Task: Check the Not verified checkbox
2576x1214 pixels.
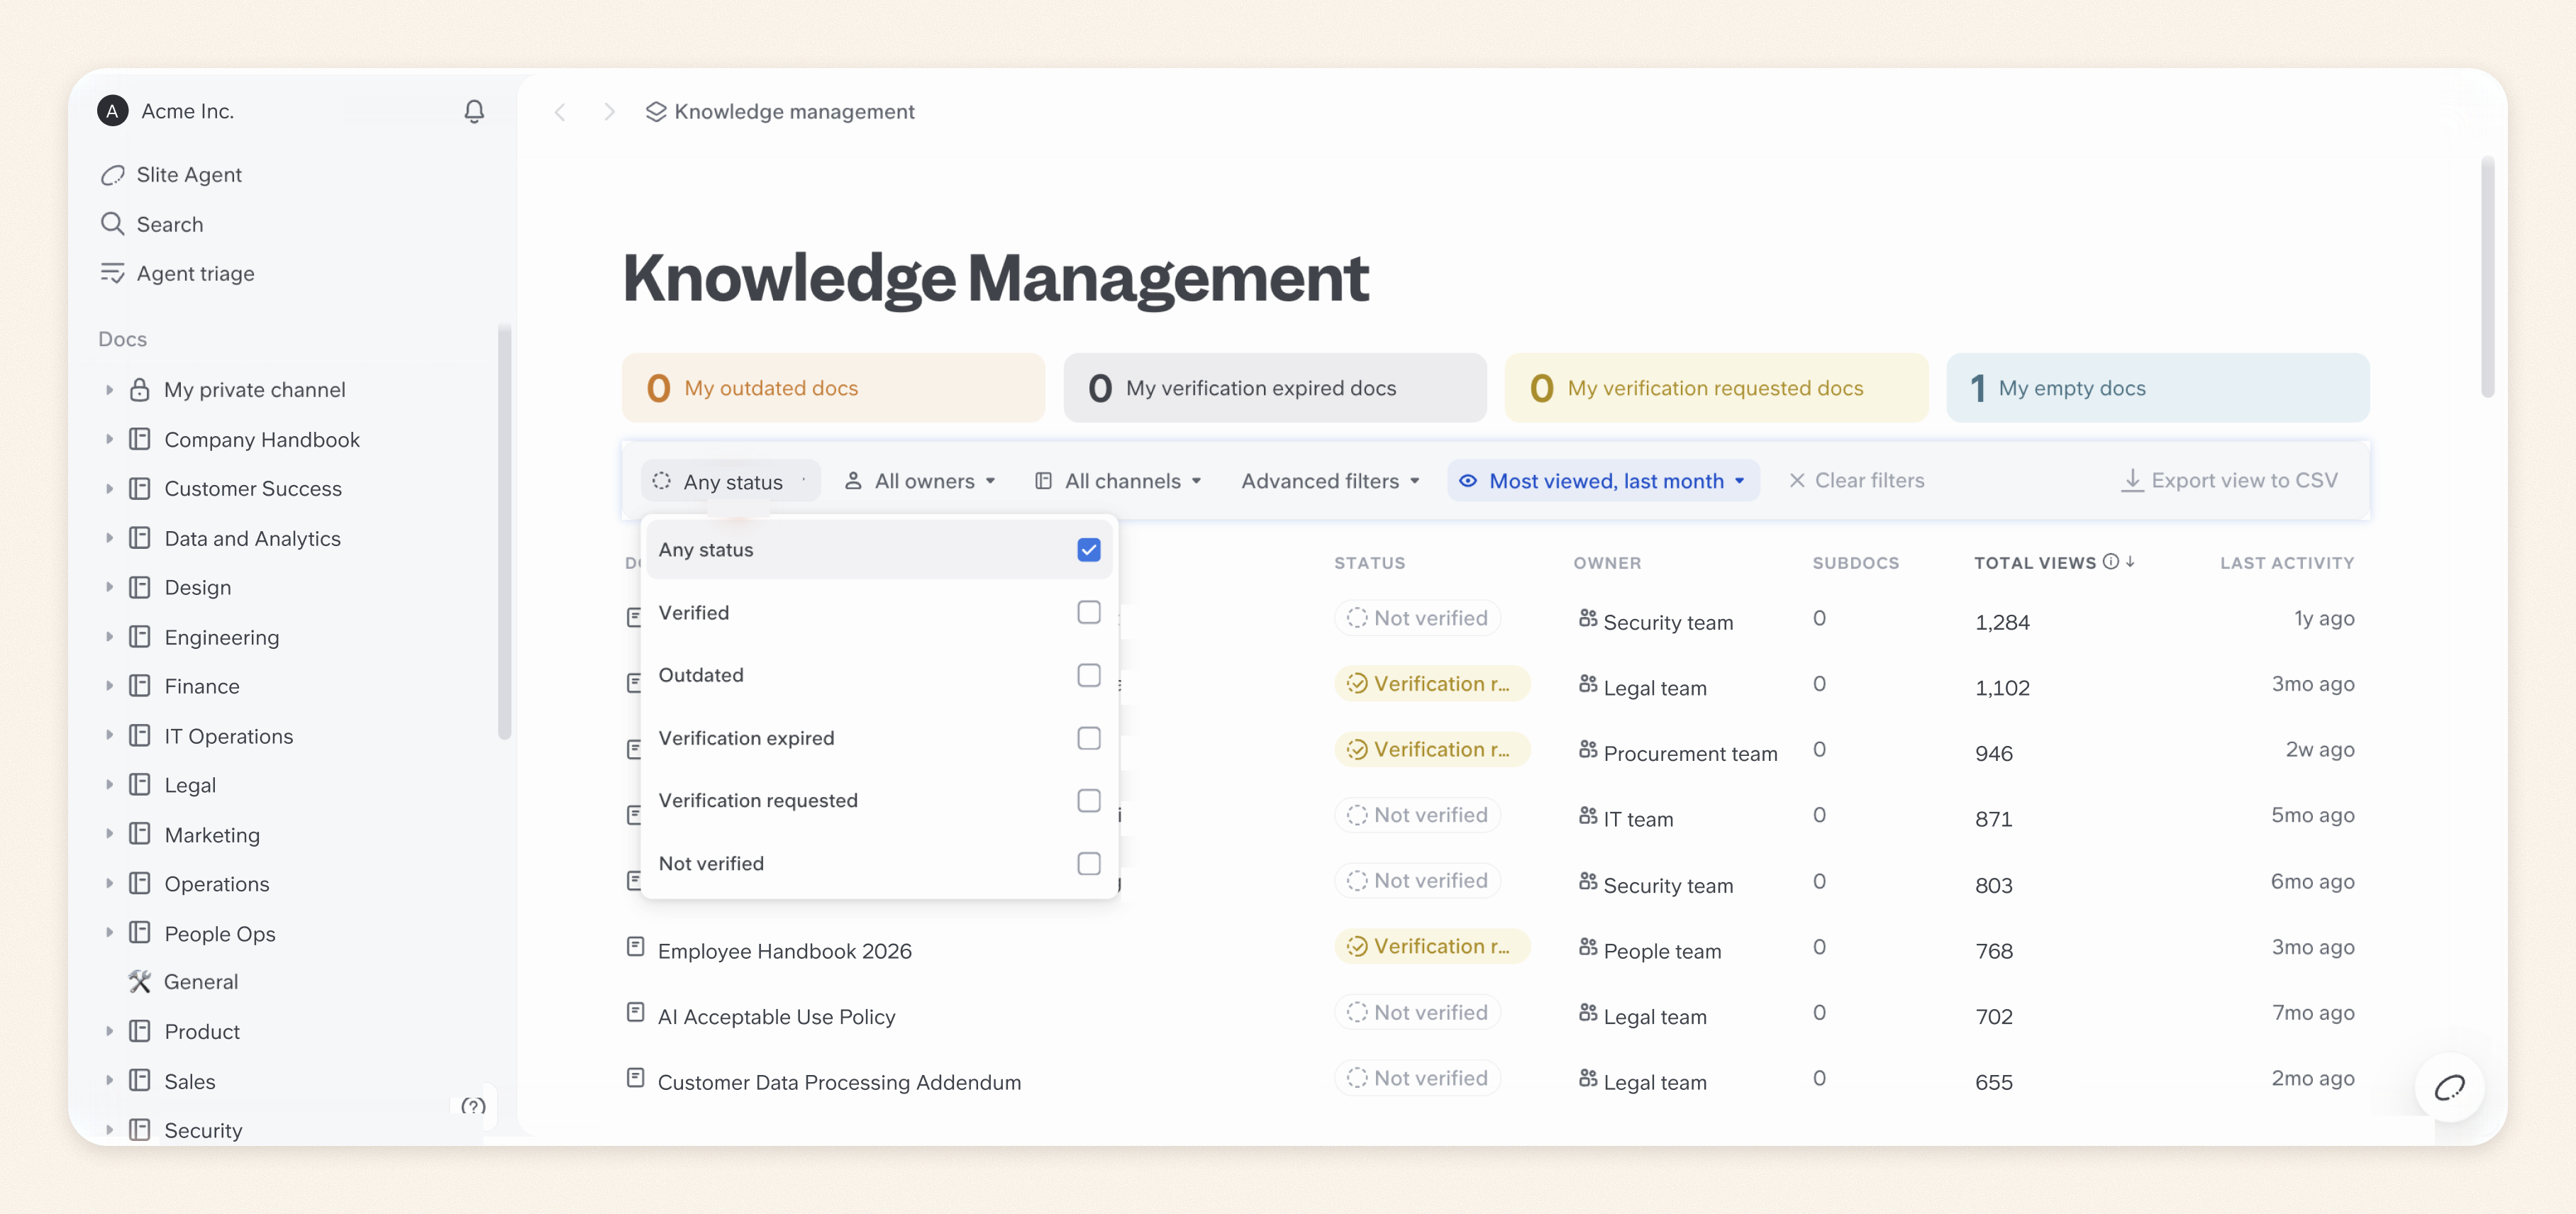Action: point(1089,863)
